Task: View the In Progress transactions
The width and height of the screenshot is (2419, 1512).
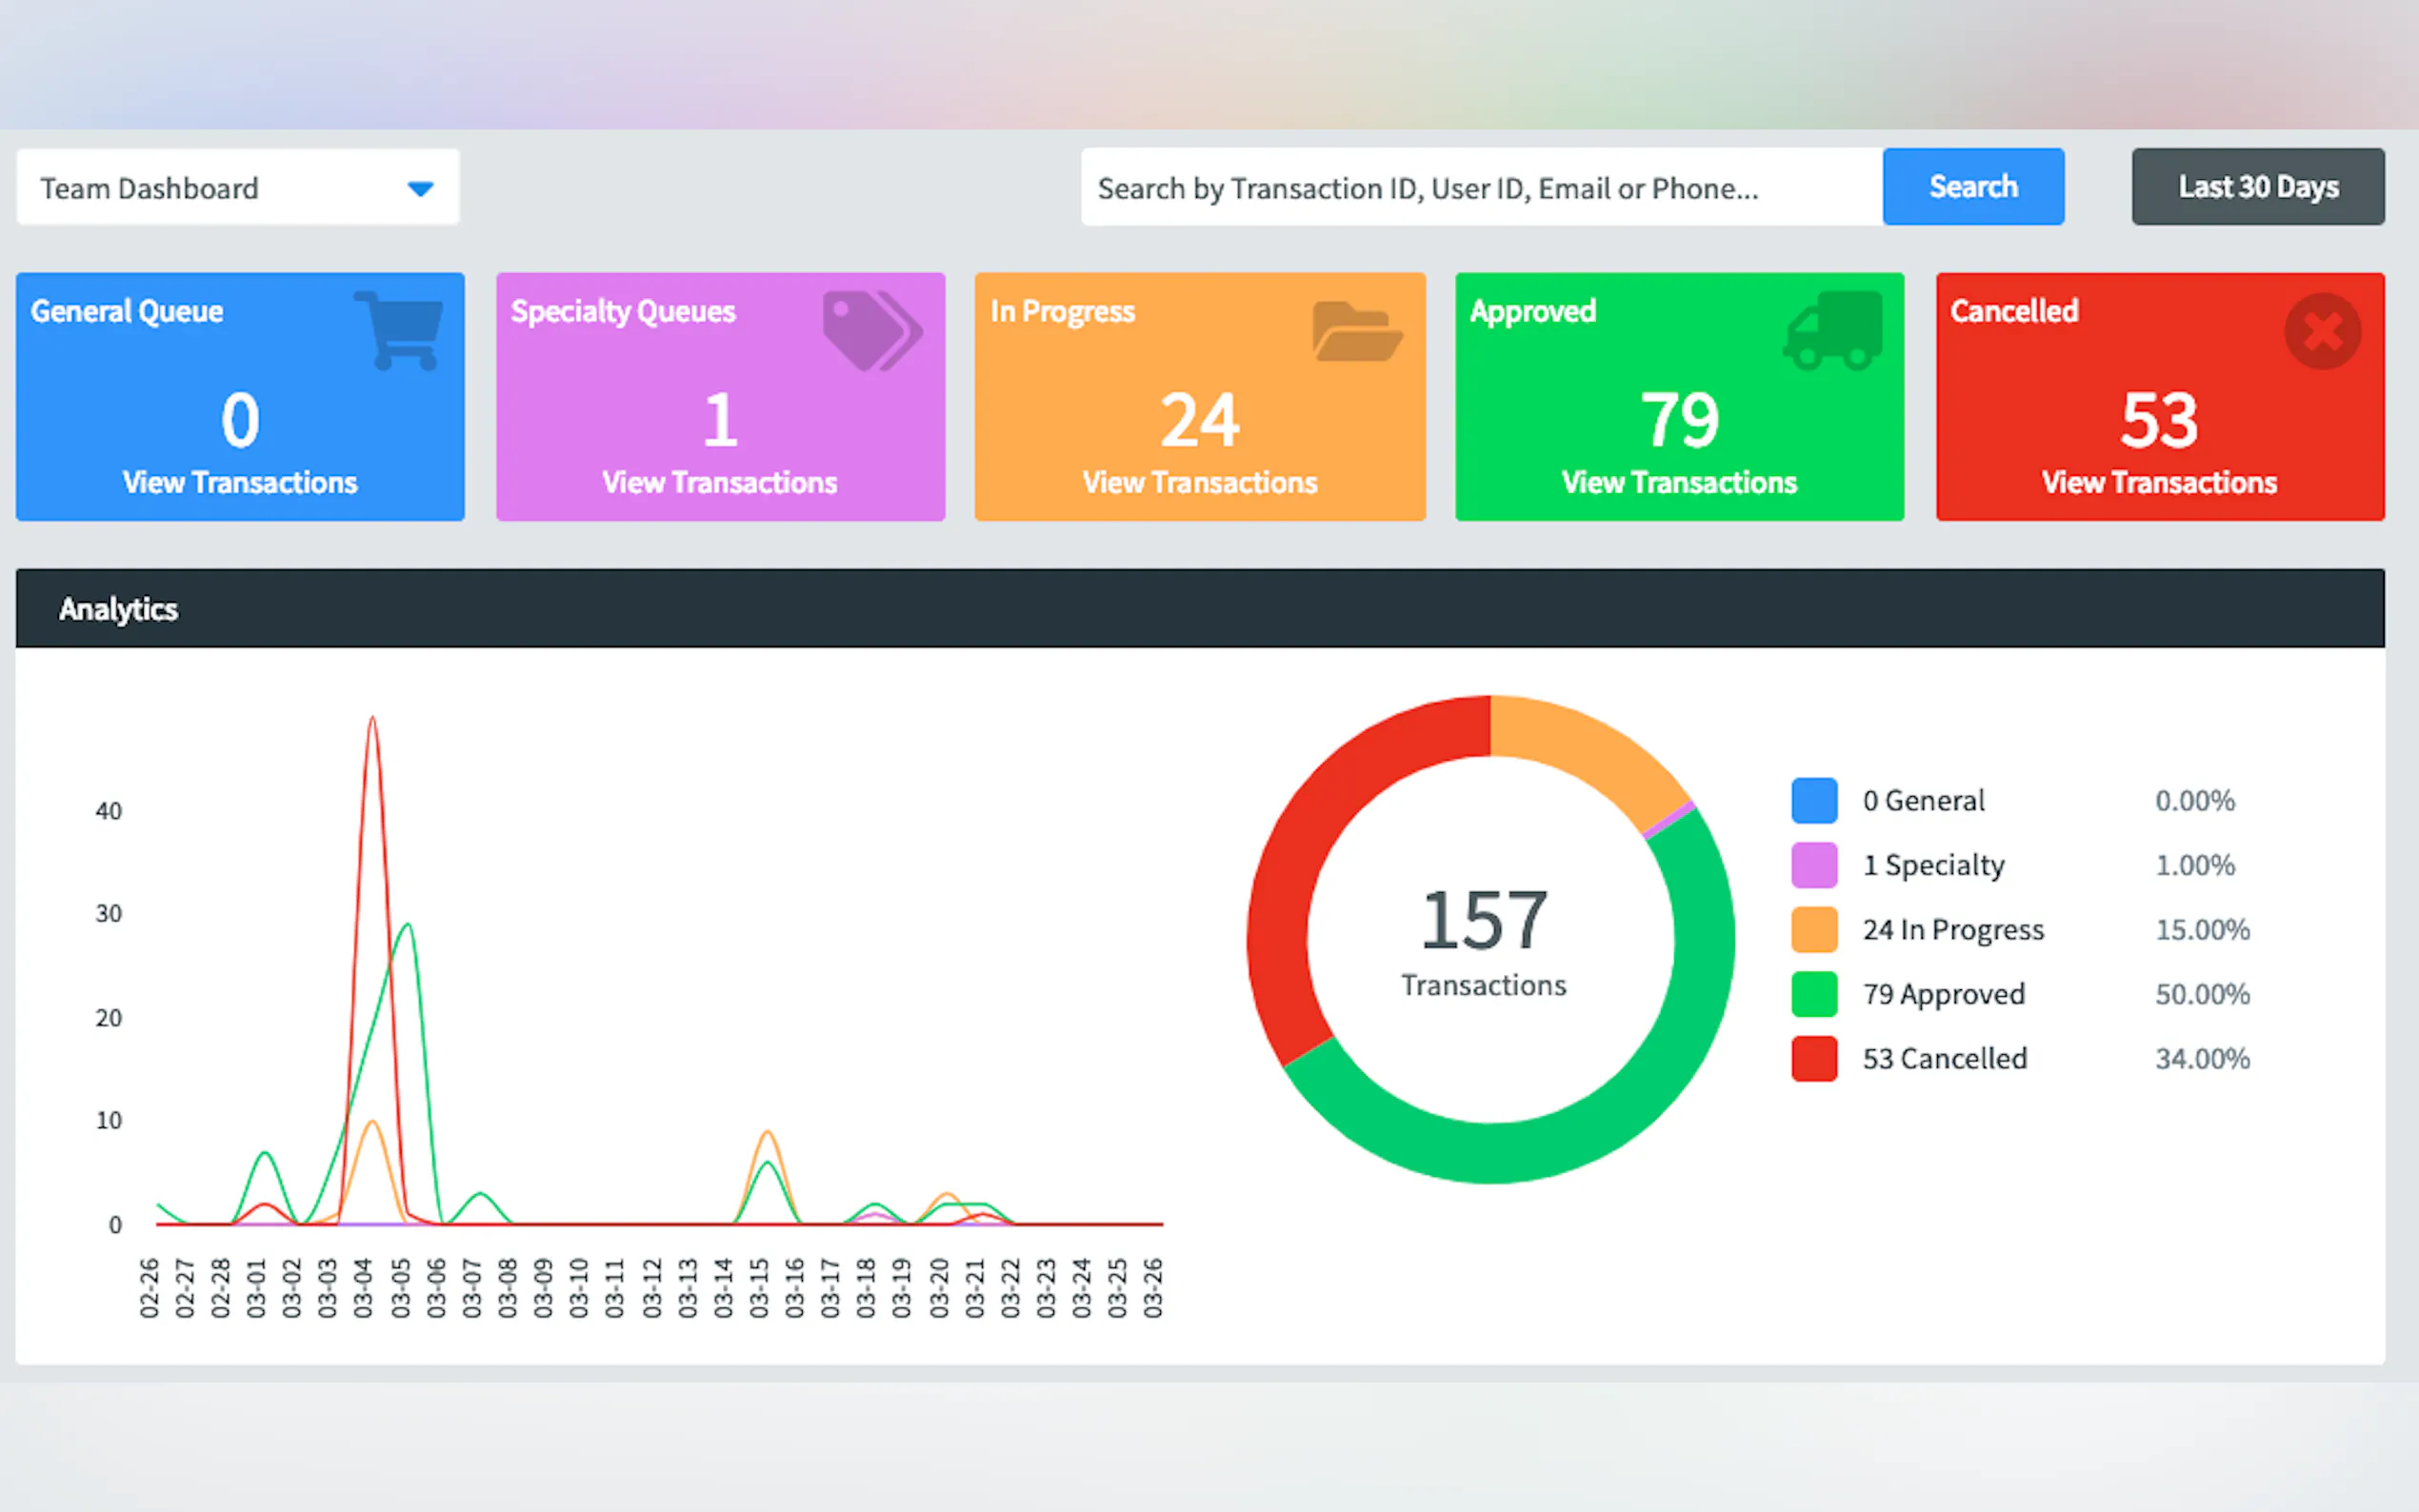Action: pyautogui.click(x=1199, y=482)
